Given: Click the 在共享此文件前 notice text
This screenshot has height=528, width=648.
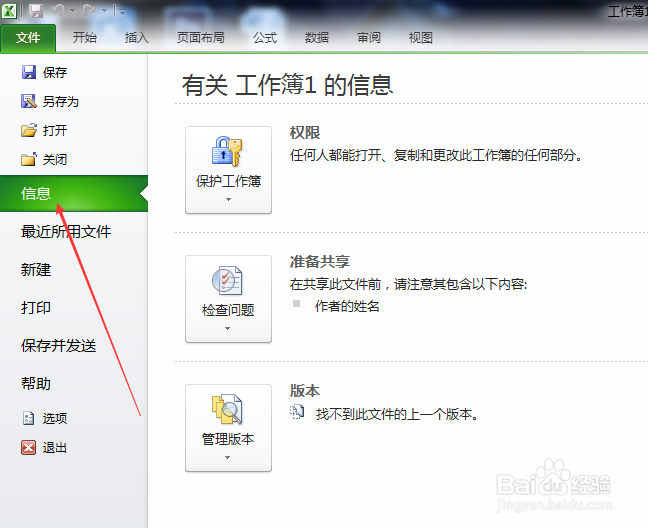Looking at the screenshot, I should coord(409,284).
